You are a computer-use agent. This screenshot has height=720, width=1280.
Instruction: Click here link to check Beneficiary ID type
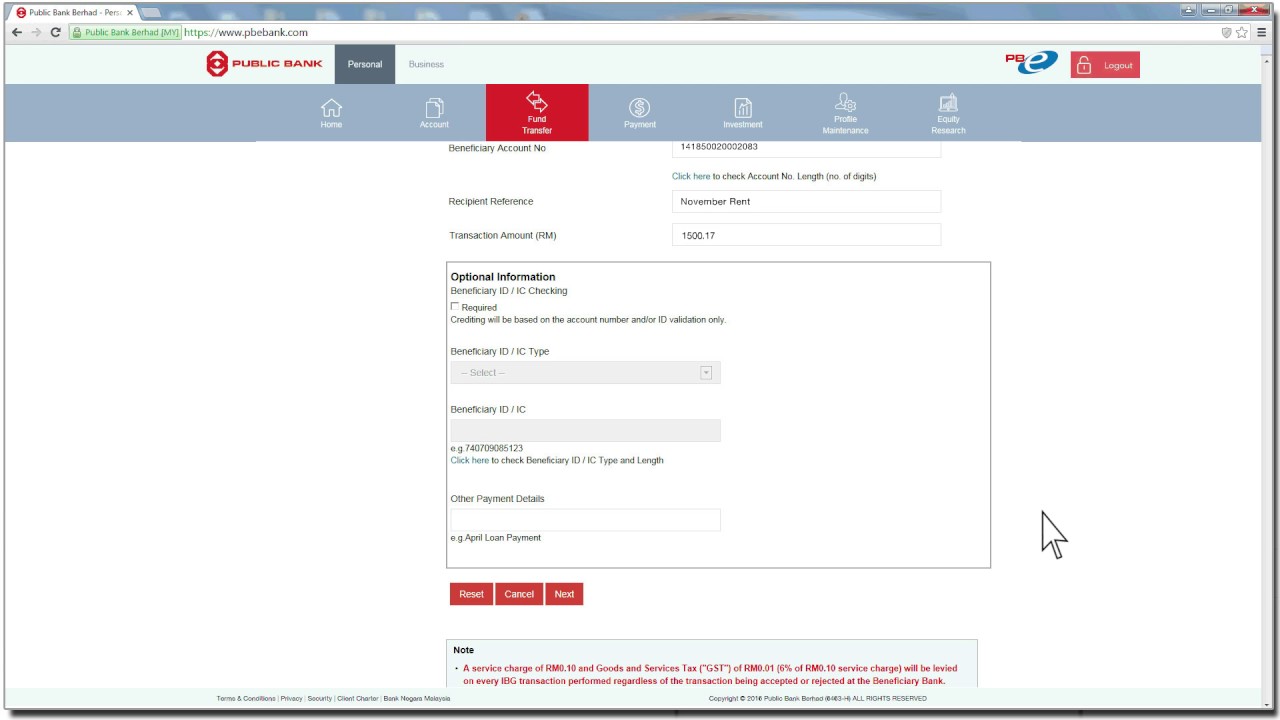click(x=470, y=460)
